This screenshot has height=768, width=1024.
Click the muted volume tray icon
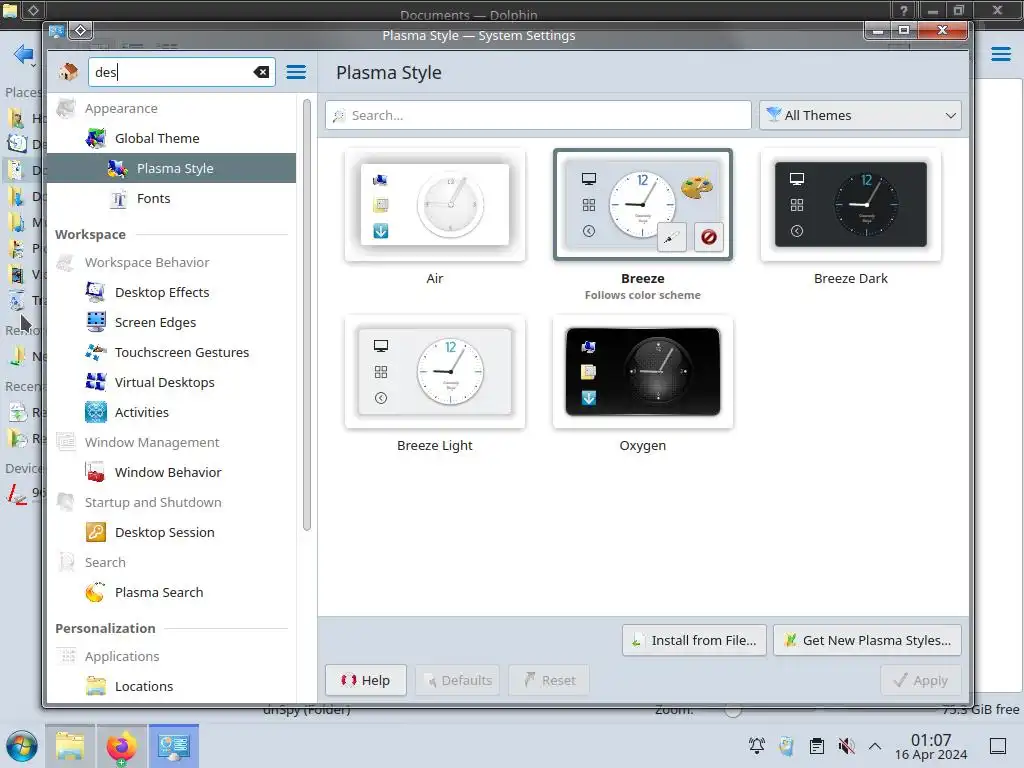[x=846, y=746]
